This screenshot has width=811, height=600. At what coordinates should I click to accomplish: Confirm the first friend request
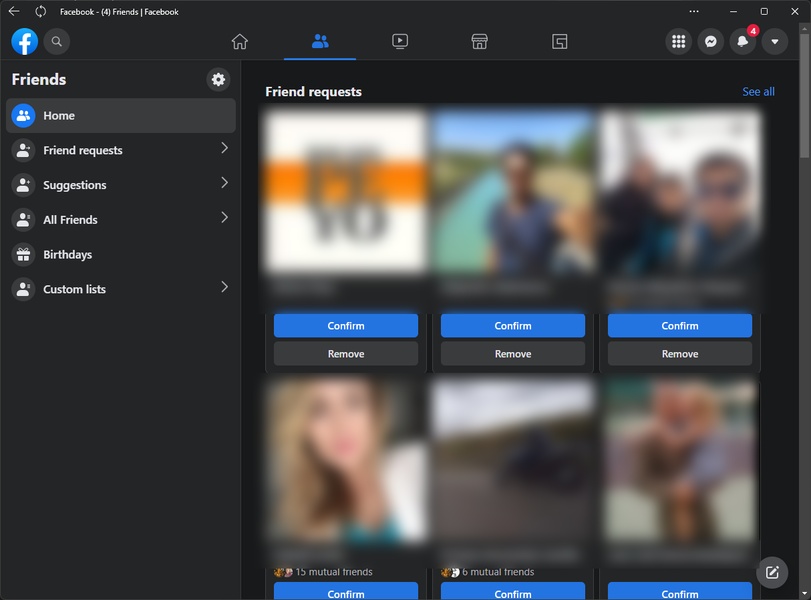pos(346,326)
